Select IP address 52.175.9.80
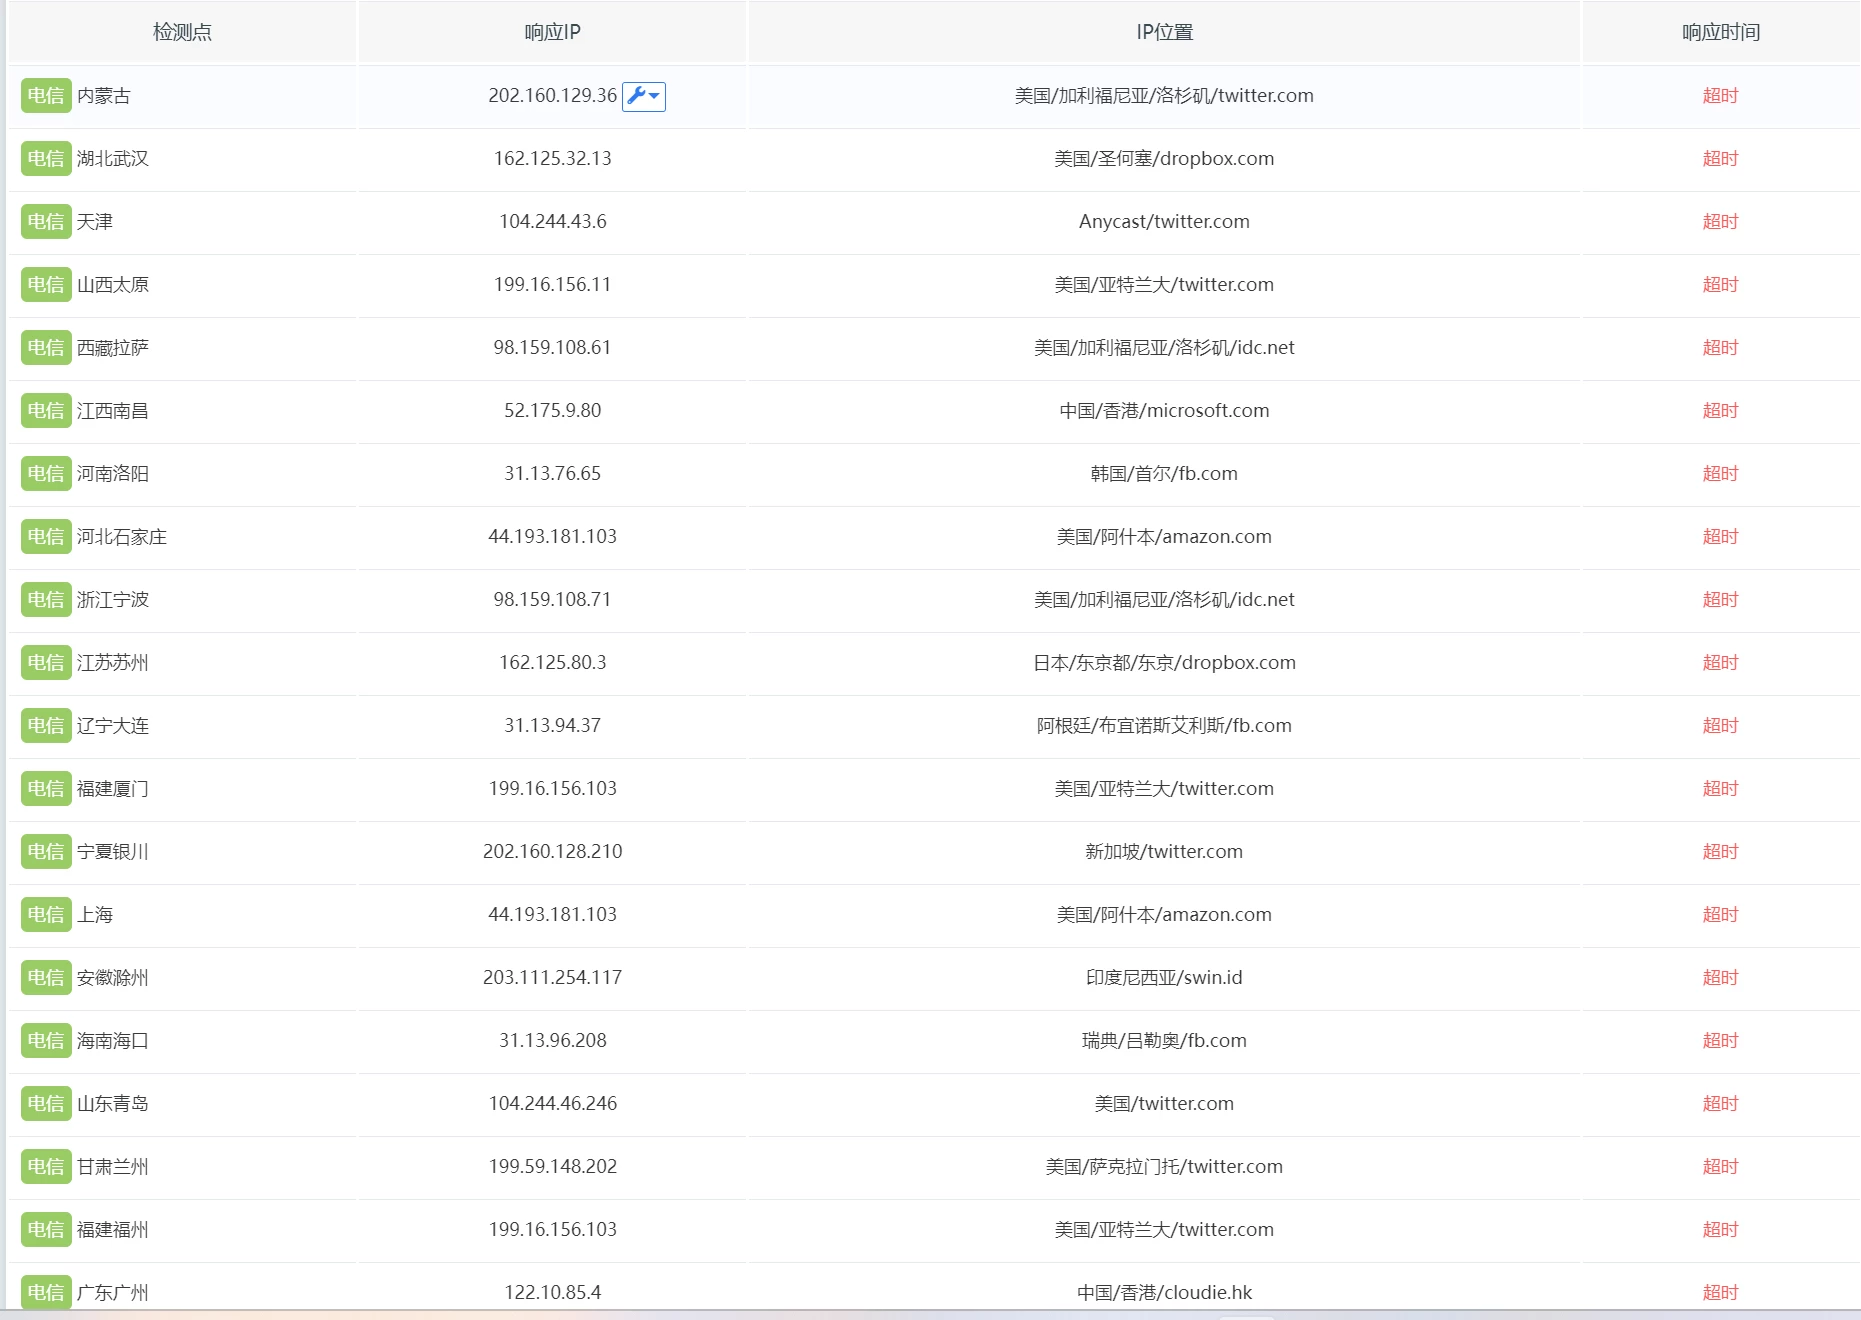The image size is (1861, 1320). coord(552,411)
